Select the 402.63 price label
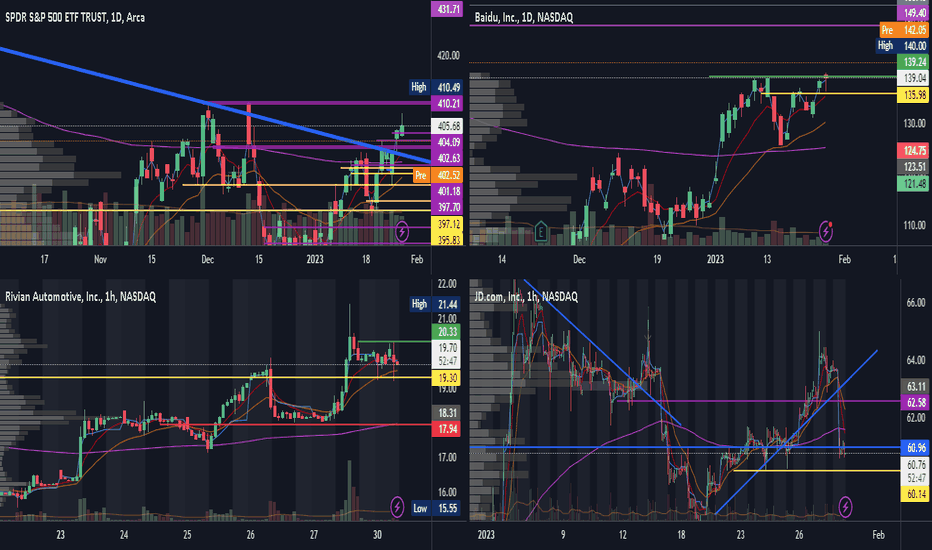Image resolution: width=932 pixels, height=550 pixels. click(447, 158)
